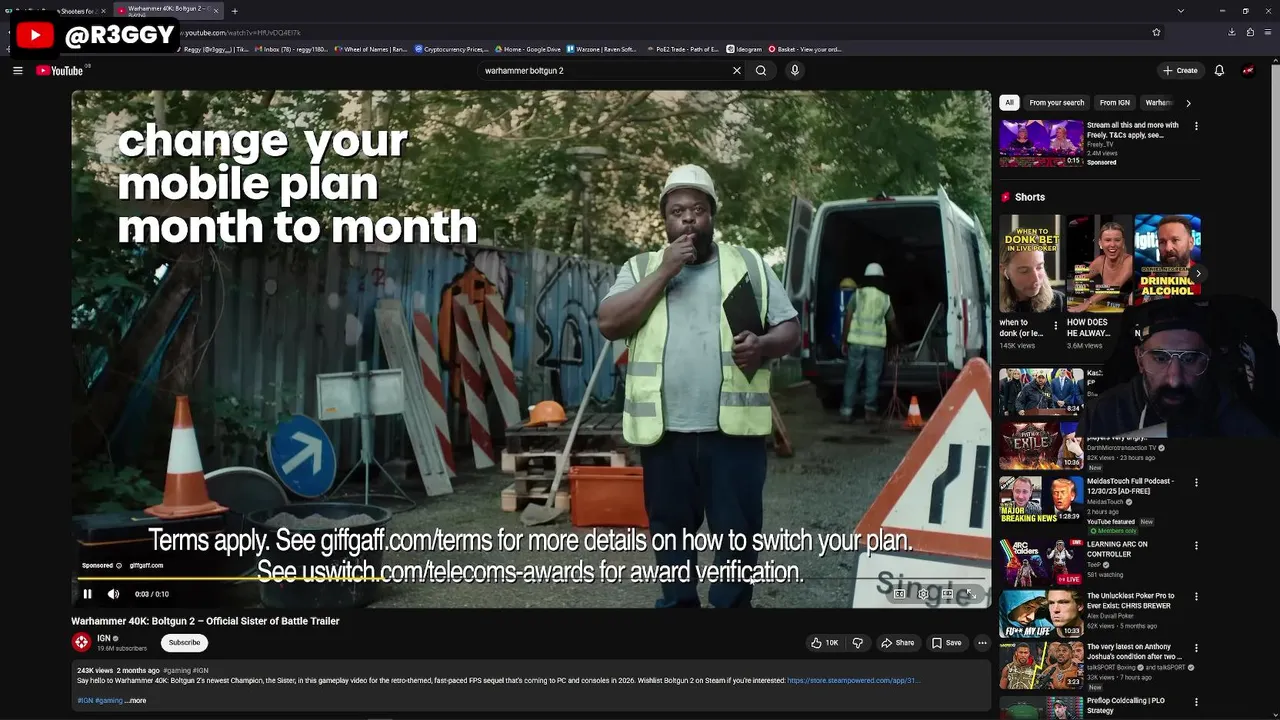Create a video with the Create button
This screenshot has width=1280, height=720.
point(1180,70)
